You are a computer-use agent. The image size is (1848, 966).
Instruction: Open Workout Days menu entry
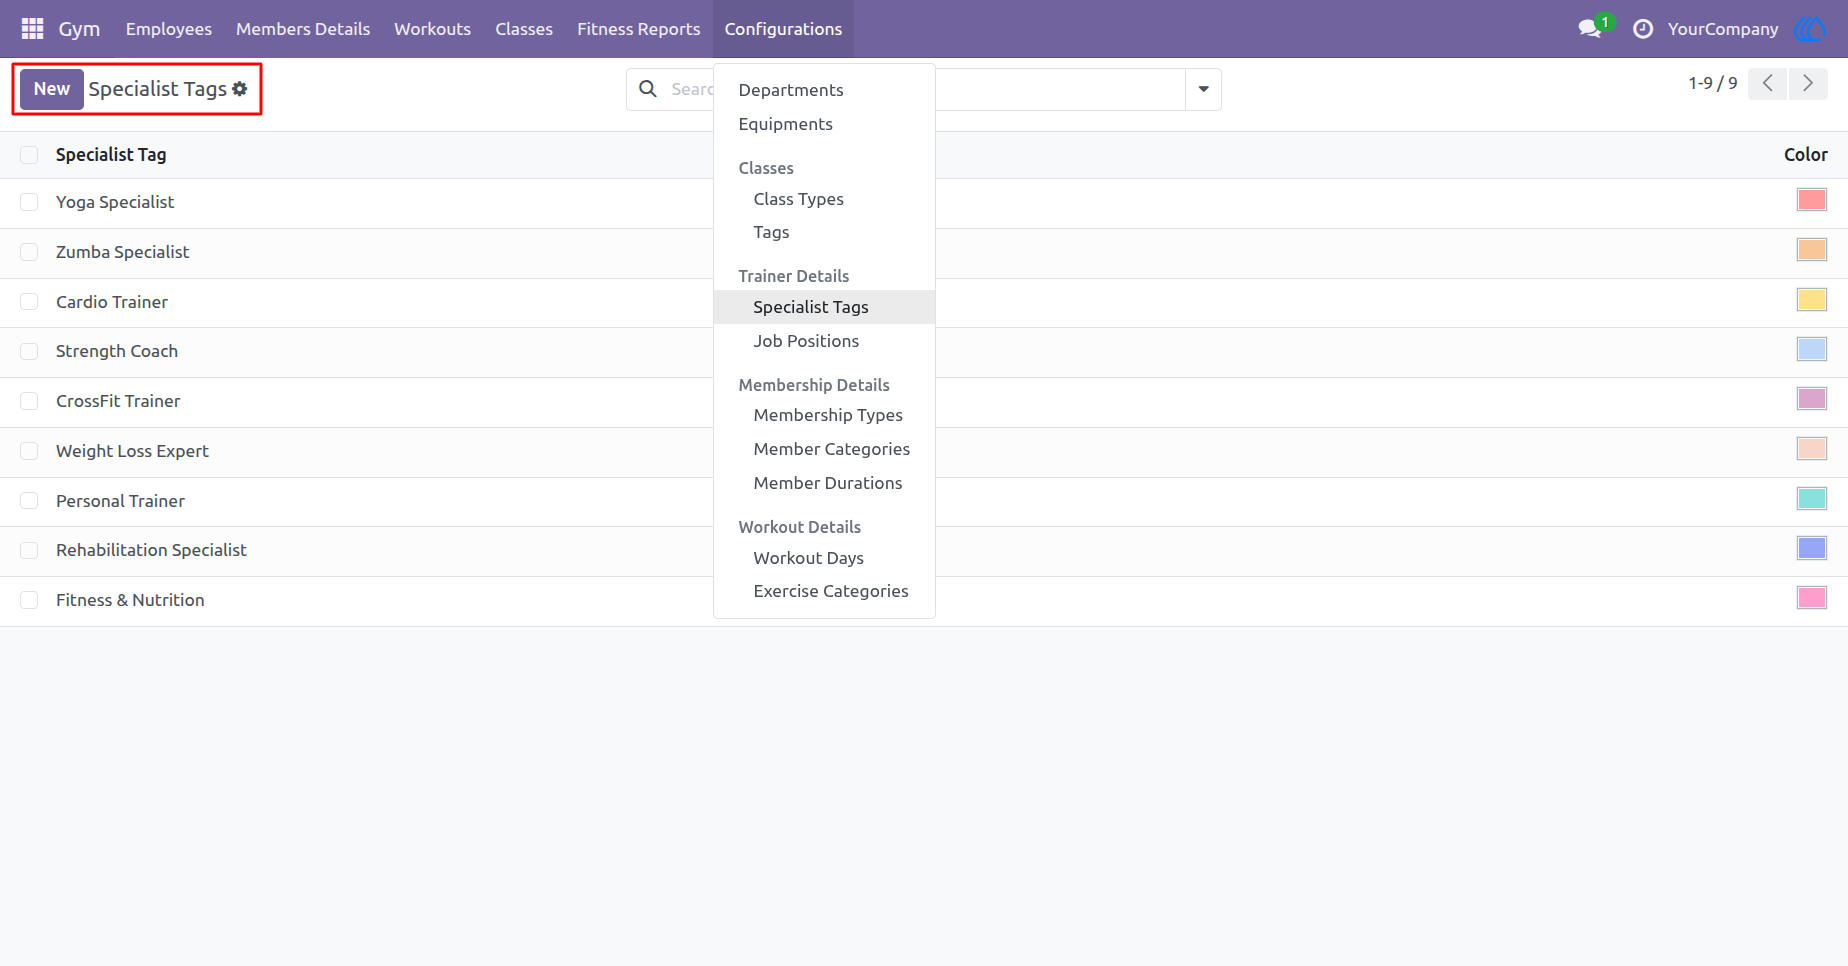(x=809, y=558)
